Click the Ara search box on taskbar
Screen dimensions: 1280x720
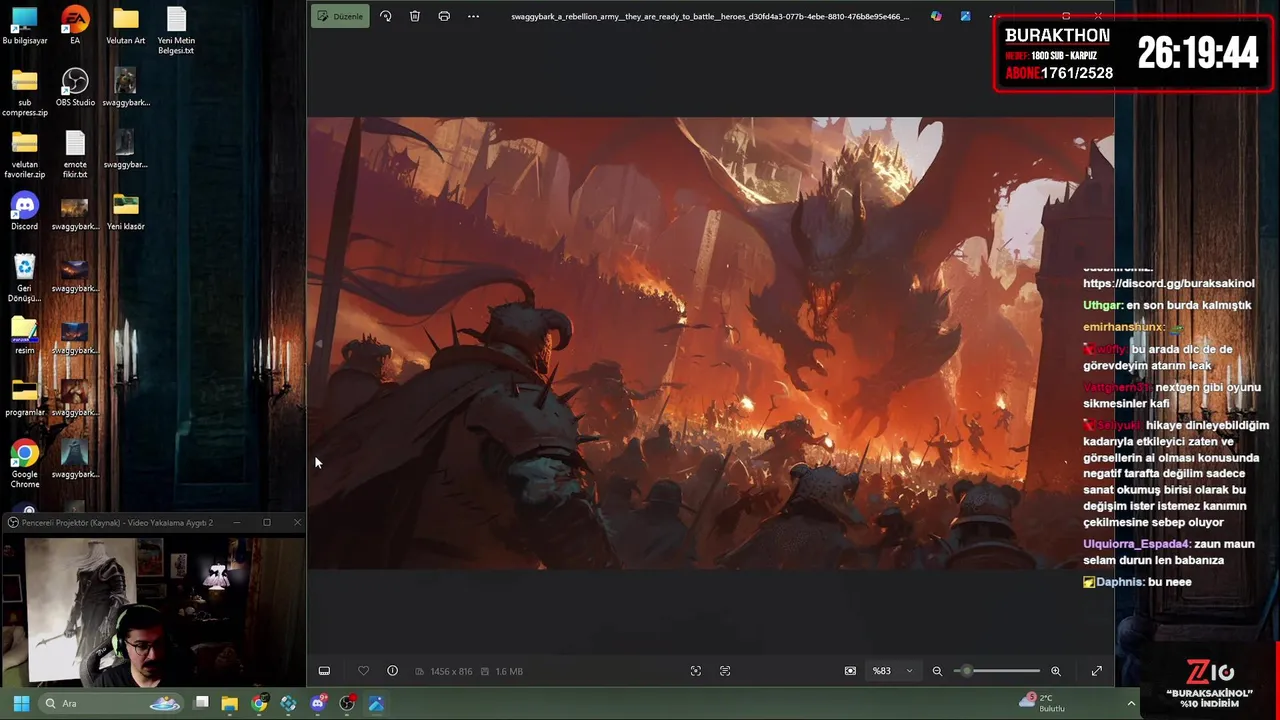[x=112, y=703]
